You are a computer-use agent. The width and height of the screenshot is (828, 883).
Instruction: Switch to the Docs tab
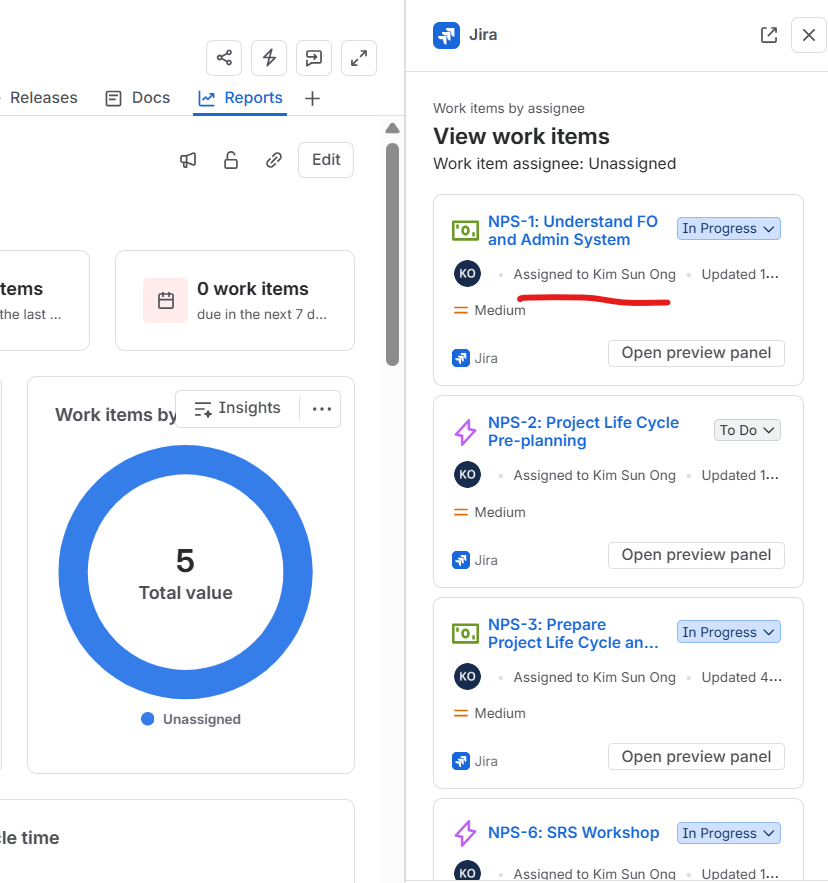[x=138, y=98]
